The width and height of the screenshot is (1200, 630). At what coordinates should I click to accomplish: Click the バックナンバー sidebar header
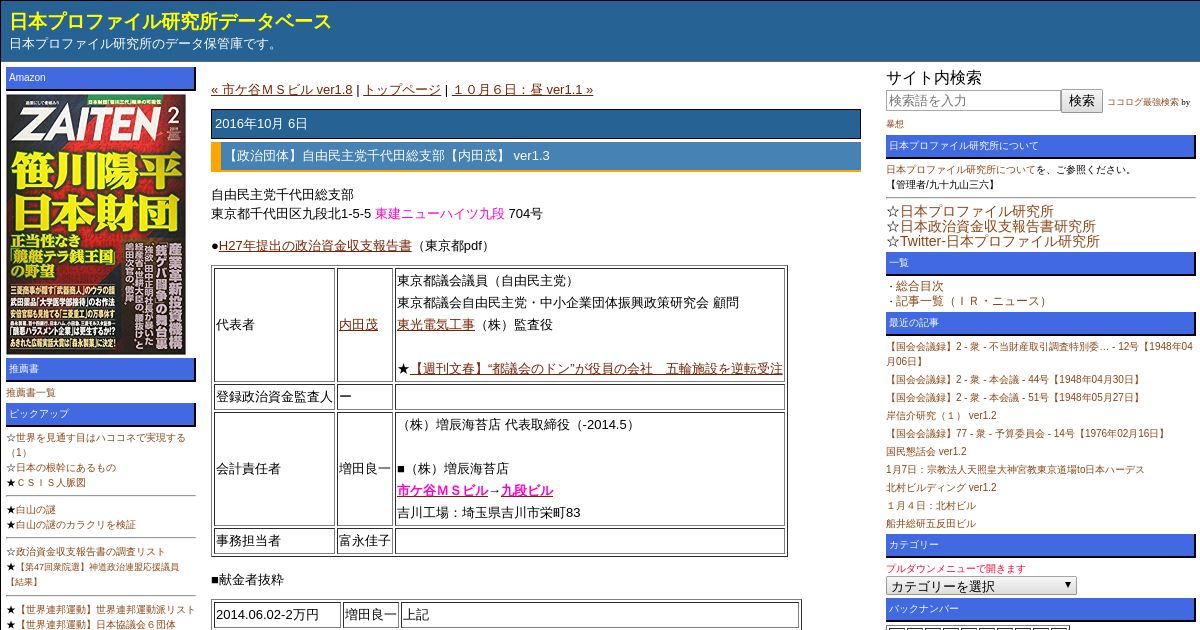pos(1040,609)
